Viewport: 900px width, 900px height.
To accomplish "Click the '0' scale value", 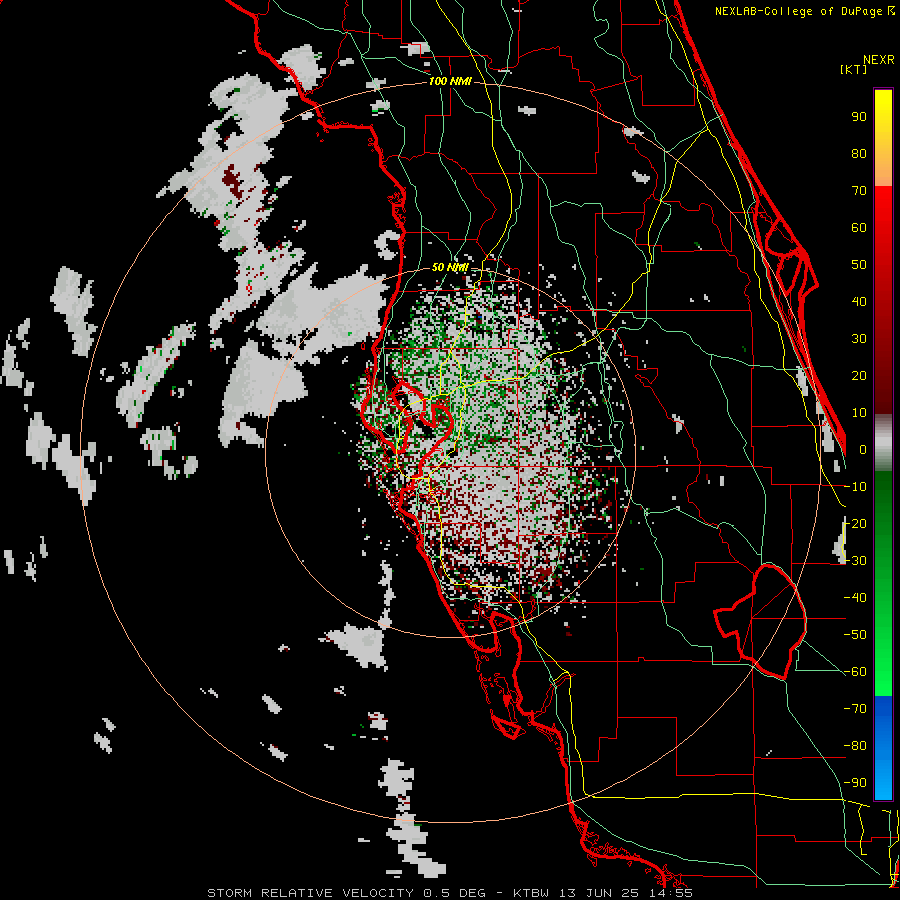I will click(863, 450).
